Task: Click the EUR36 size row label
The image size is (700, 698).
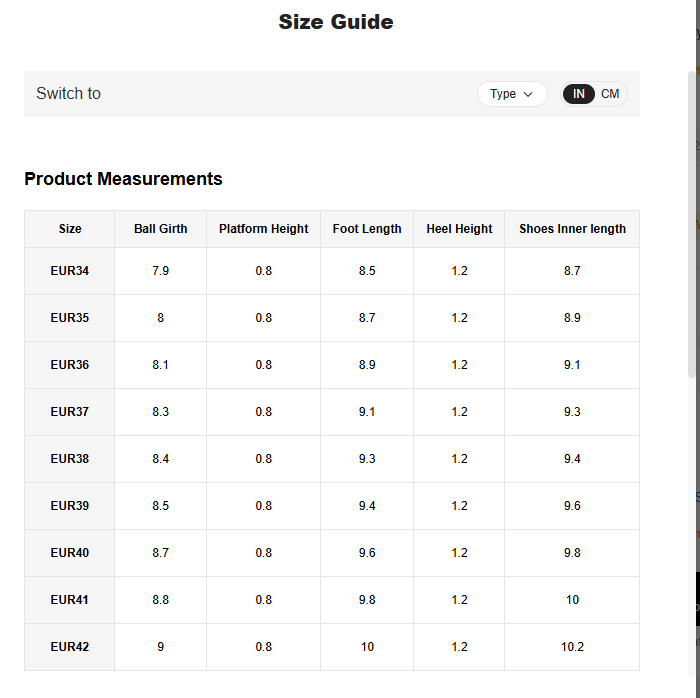Action: (70, 365)
